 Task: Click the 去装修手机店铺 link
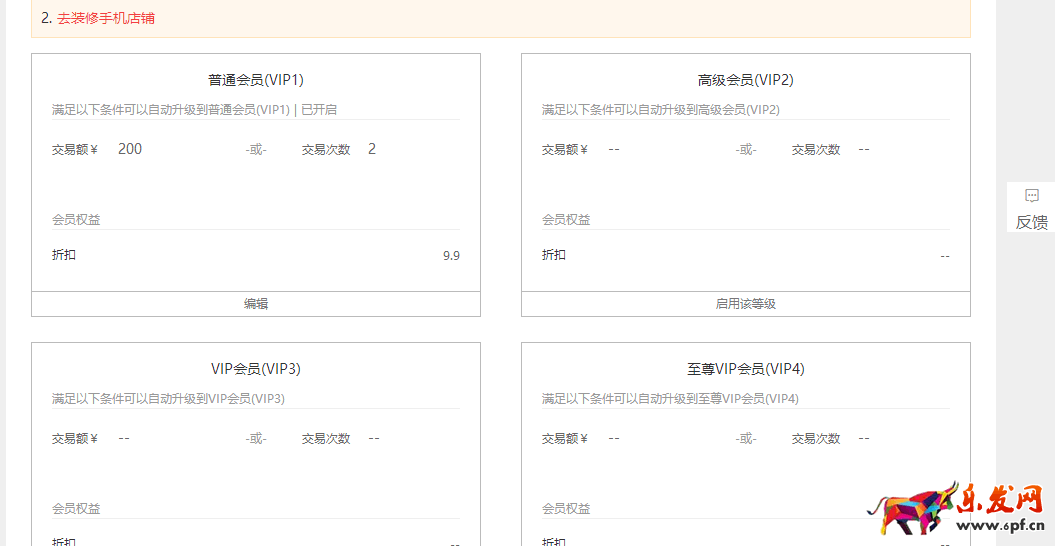click(x=105, y=18)
